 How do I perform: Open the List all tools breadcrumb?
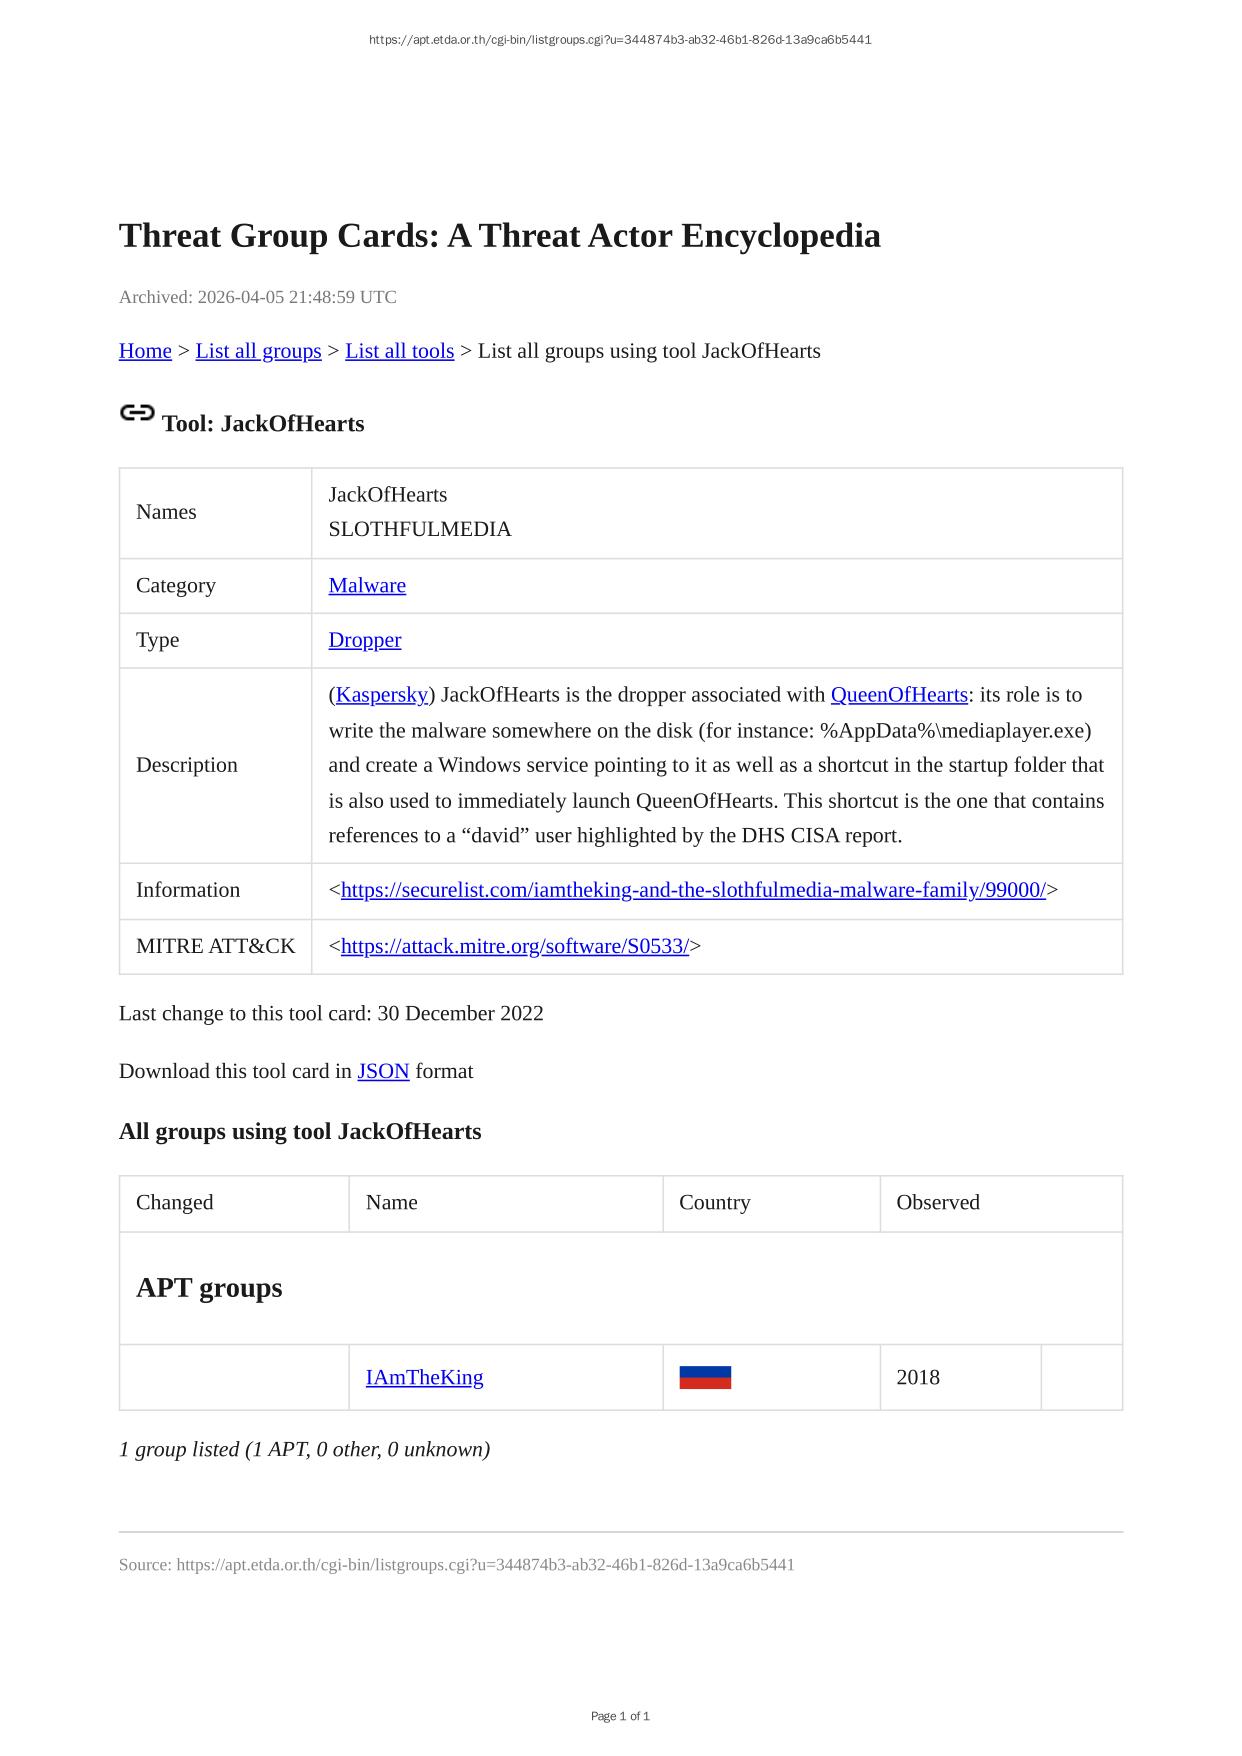pyautogui.click(x=399, y=351)
